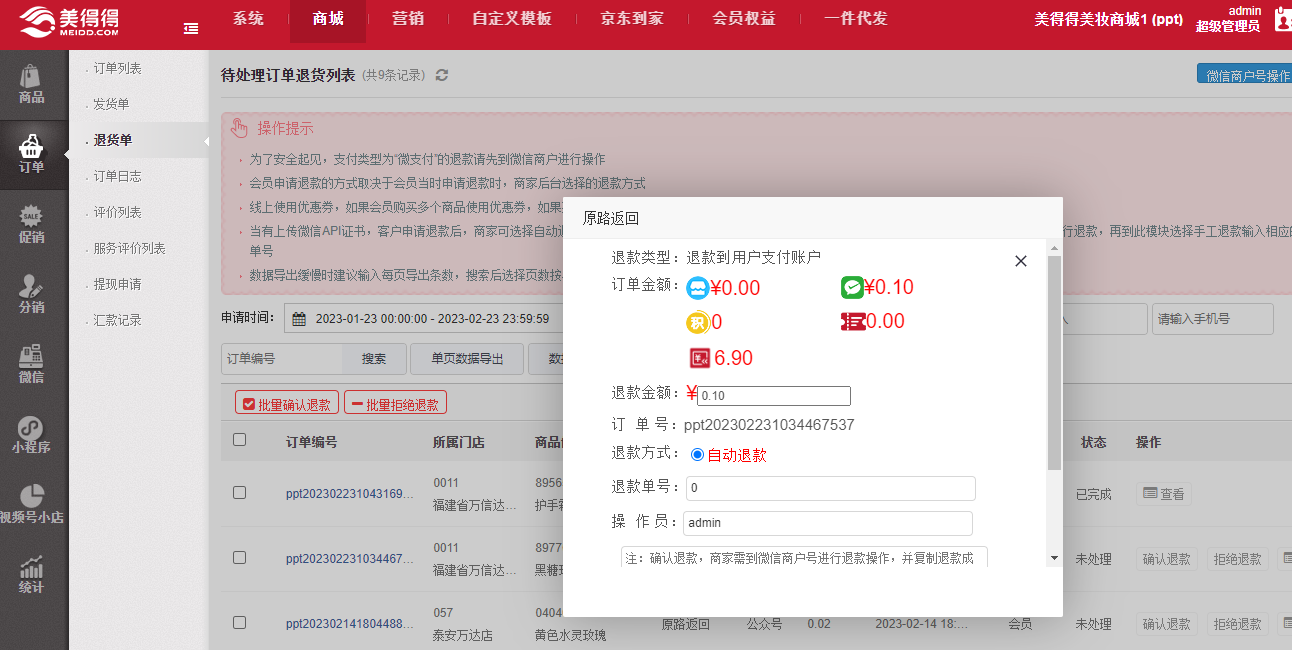Image resolution: width=1292 pixels, height=650 pixels.
Task: Go to 提现申请 in the submenu
Action: 118,284
